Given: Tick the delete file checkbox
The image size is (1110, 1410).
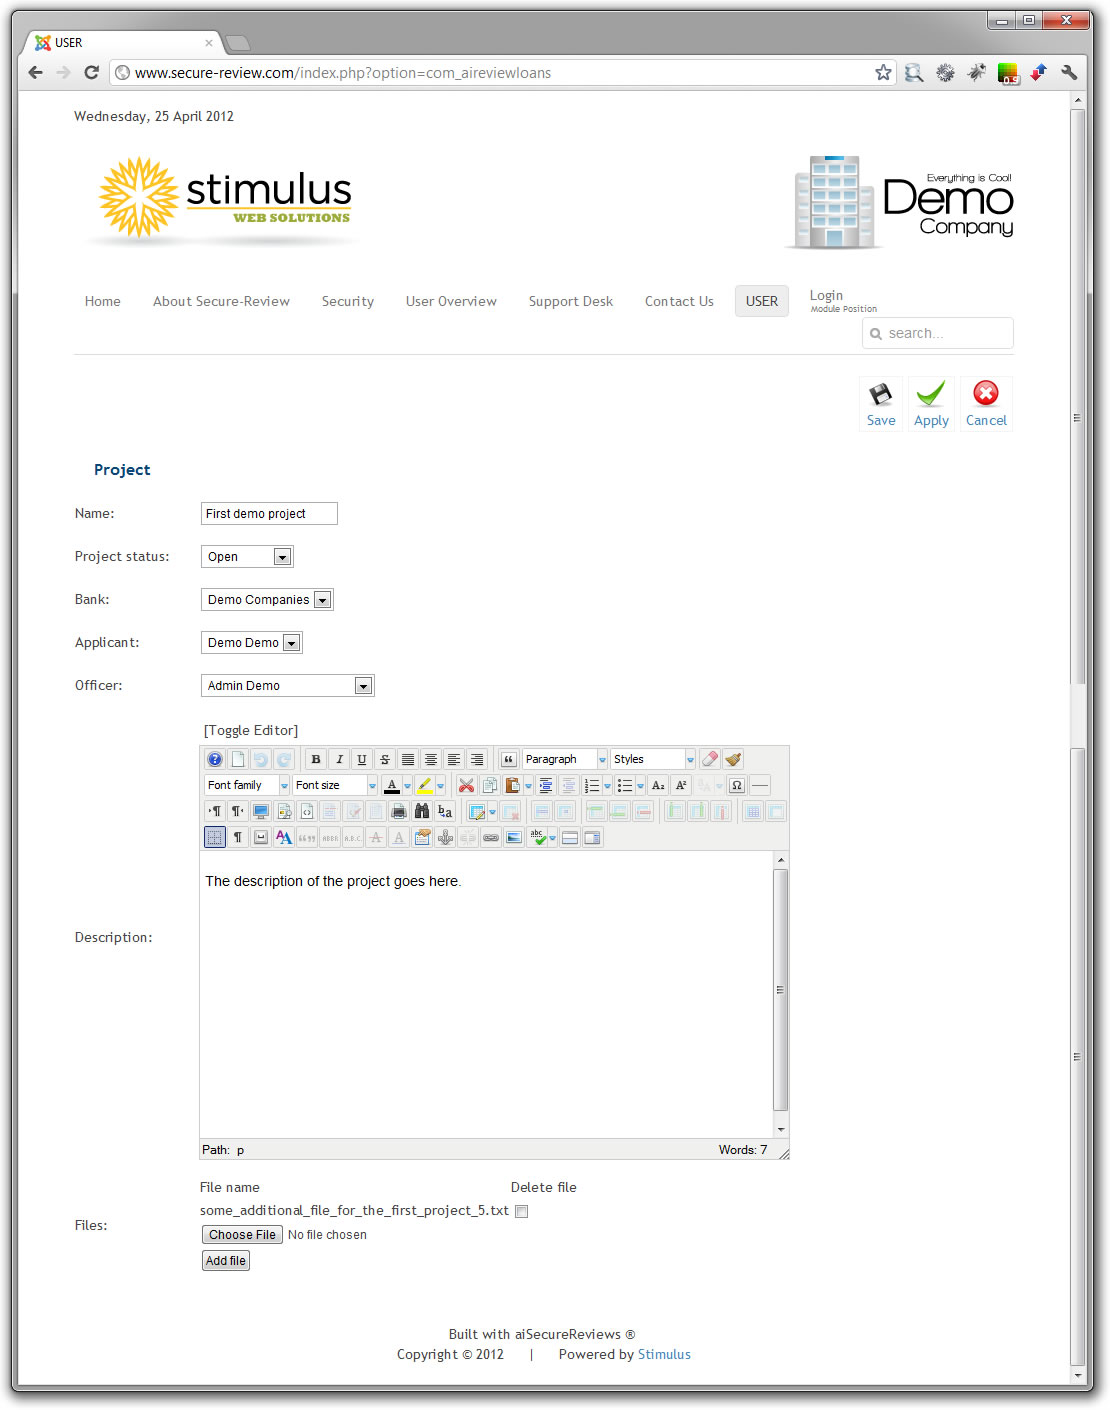Looking at the screenshot, I should [521, 1212].
